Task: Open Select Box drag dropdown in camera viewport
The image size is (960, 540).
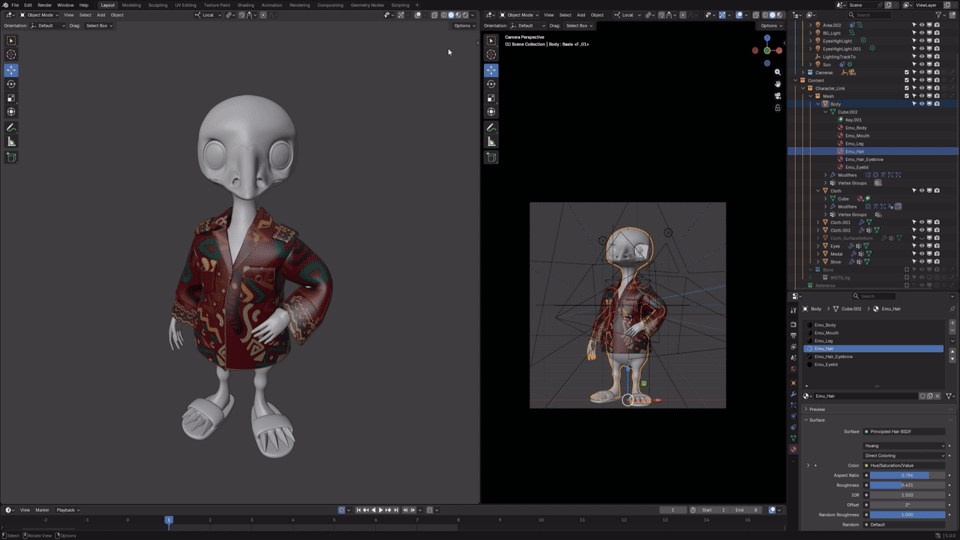Action: [579, 26]
